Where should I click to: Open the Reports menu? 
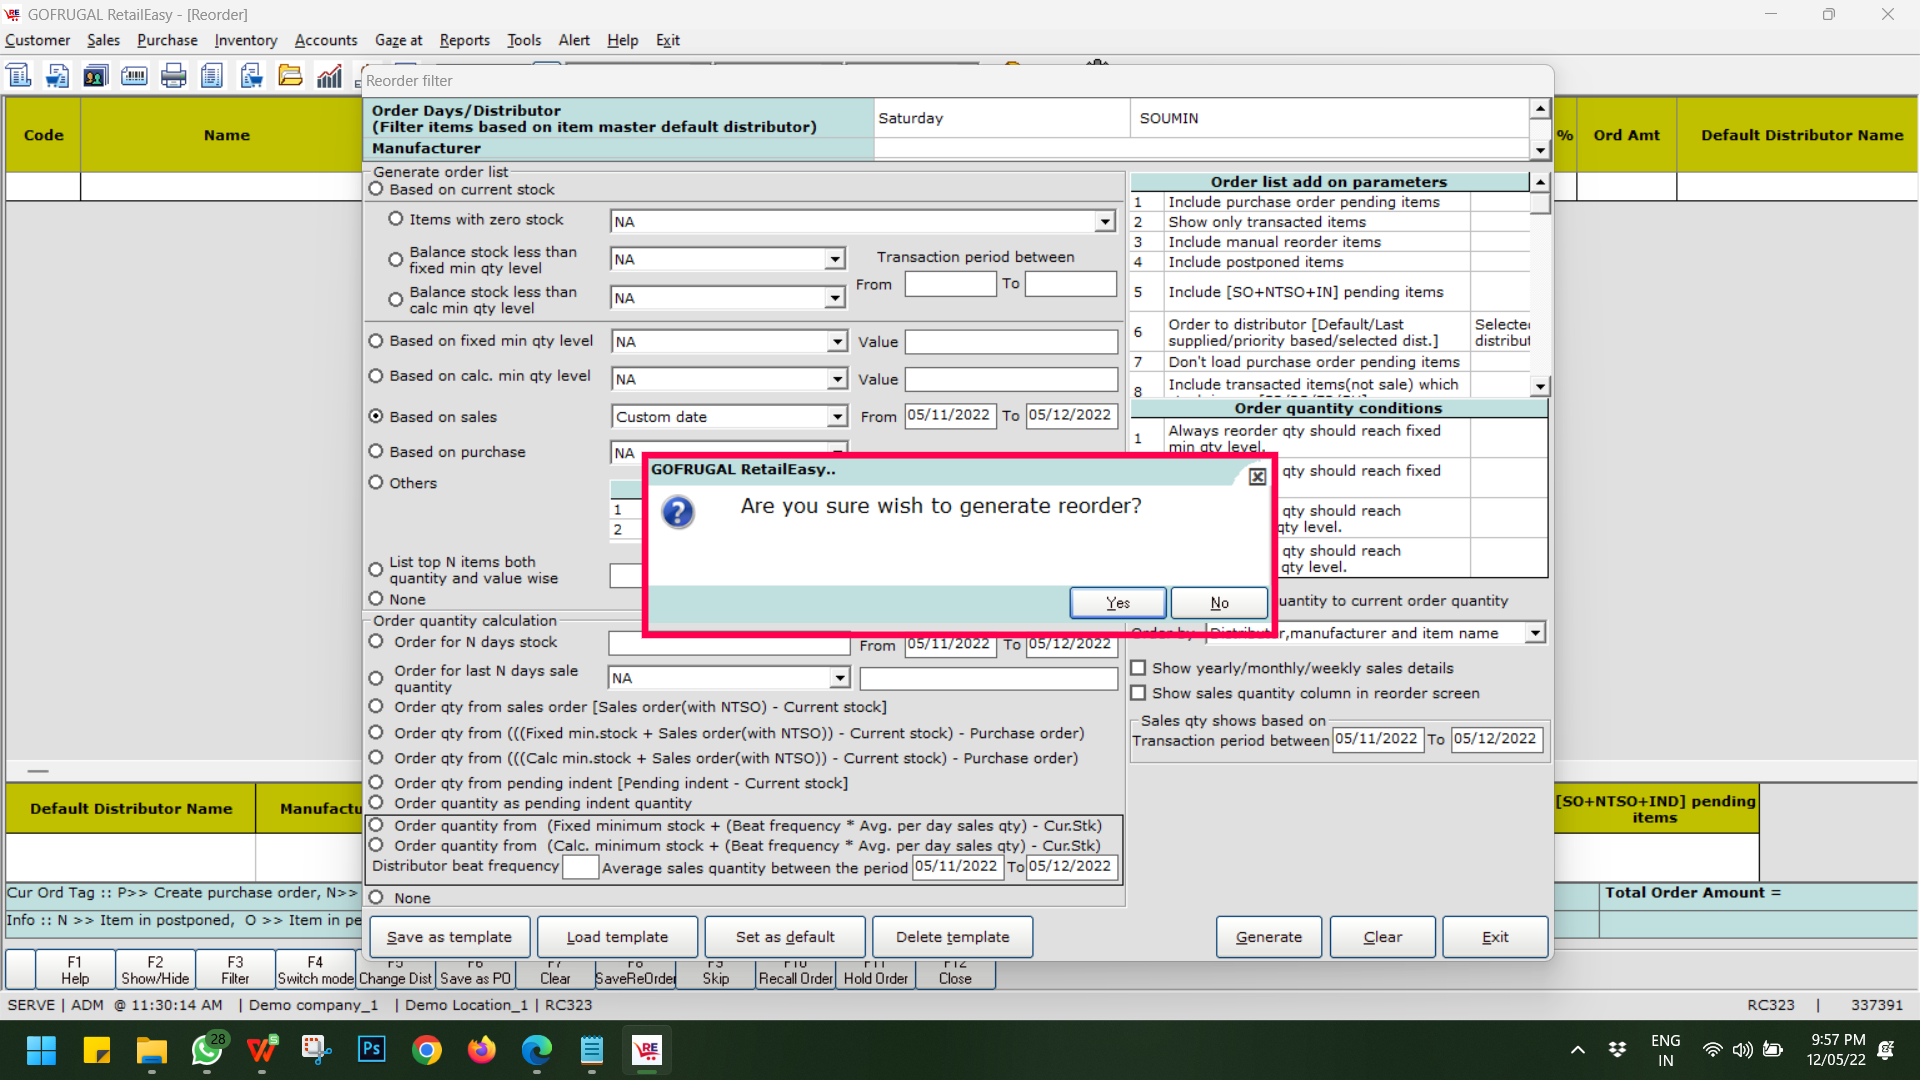click(x=464, y=40)
